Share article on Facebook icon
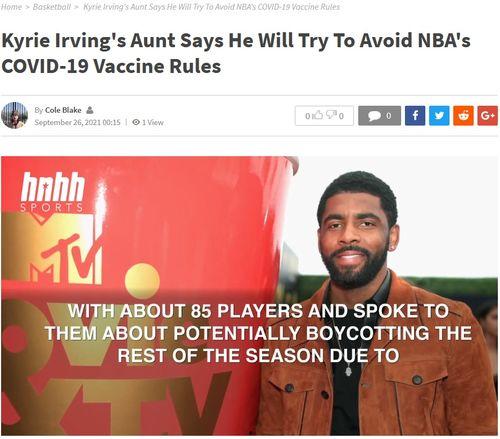 click(415, 116)
